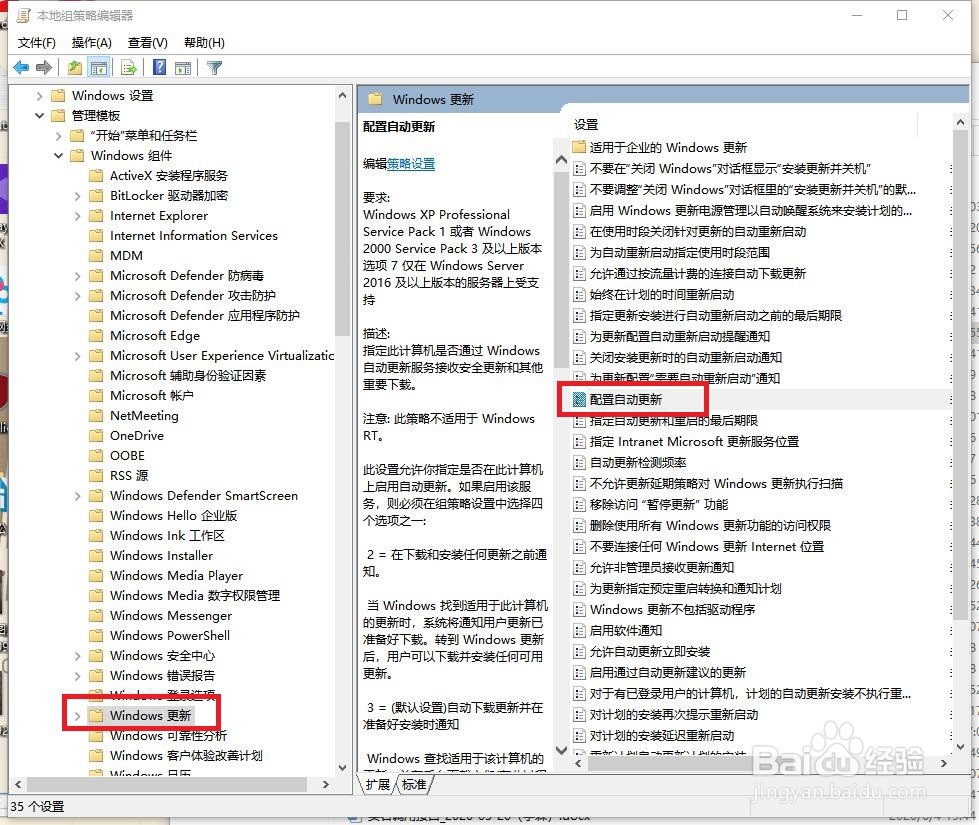Collapse the 管理模板 tree node
Screen dimensions: 979x825
[39, 116]
